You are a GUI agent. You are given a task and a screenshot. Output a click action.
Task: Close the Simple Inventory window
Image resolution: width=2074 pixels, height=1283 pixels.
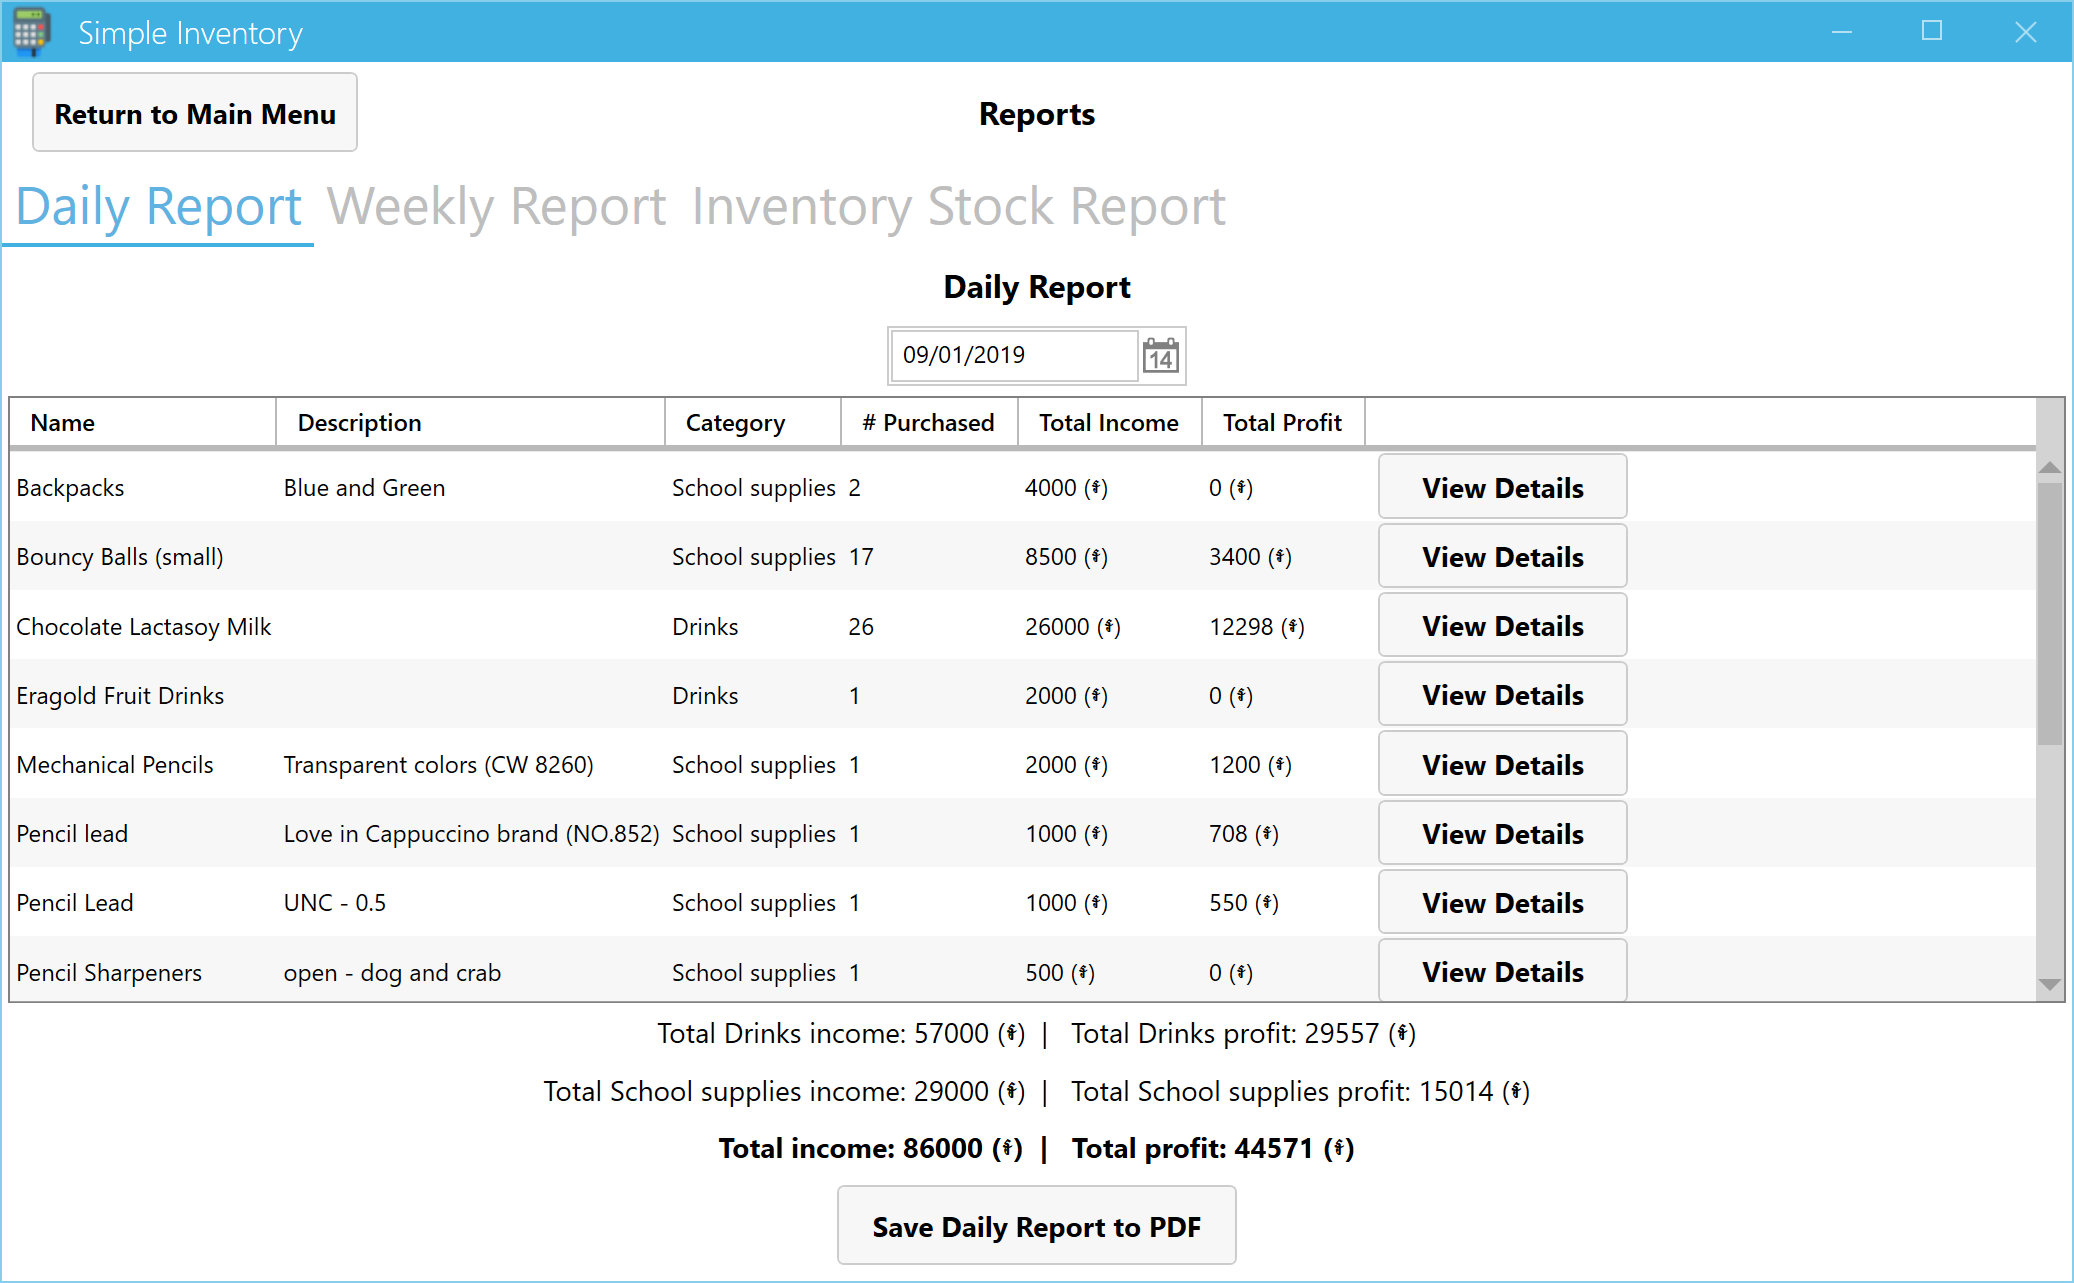(x=2025, y=32)
